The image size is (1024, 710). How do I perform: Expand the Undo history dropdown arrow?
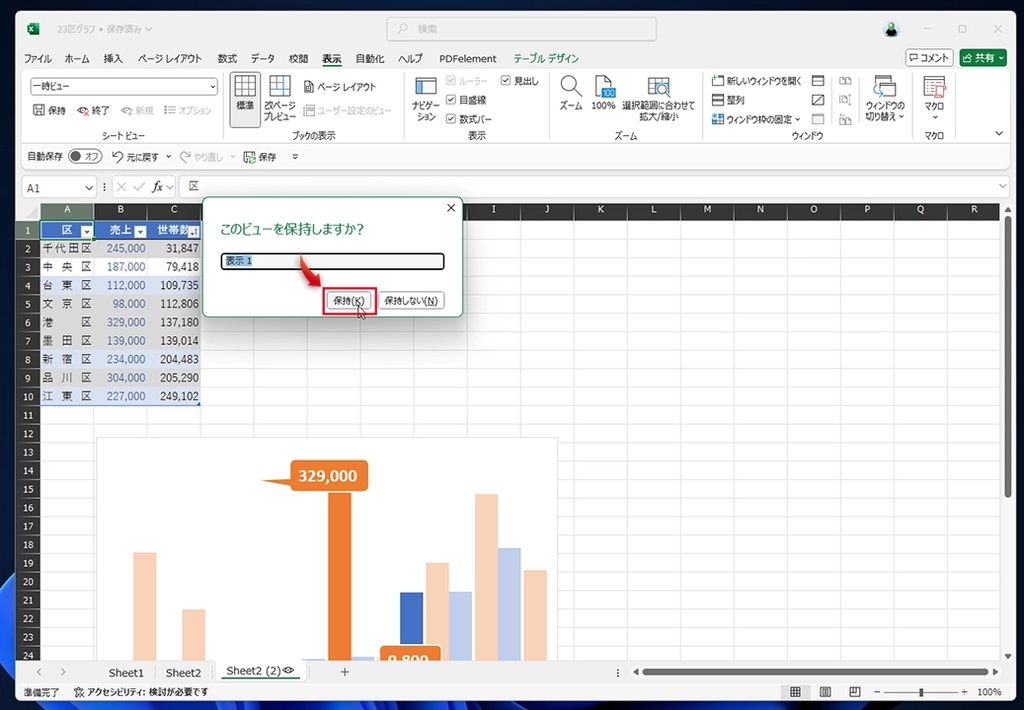coord(168,157)
